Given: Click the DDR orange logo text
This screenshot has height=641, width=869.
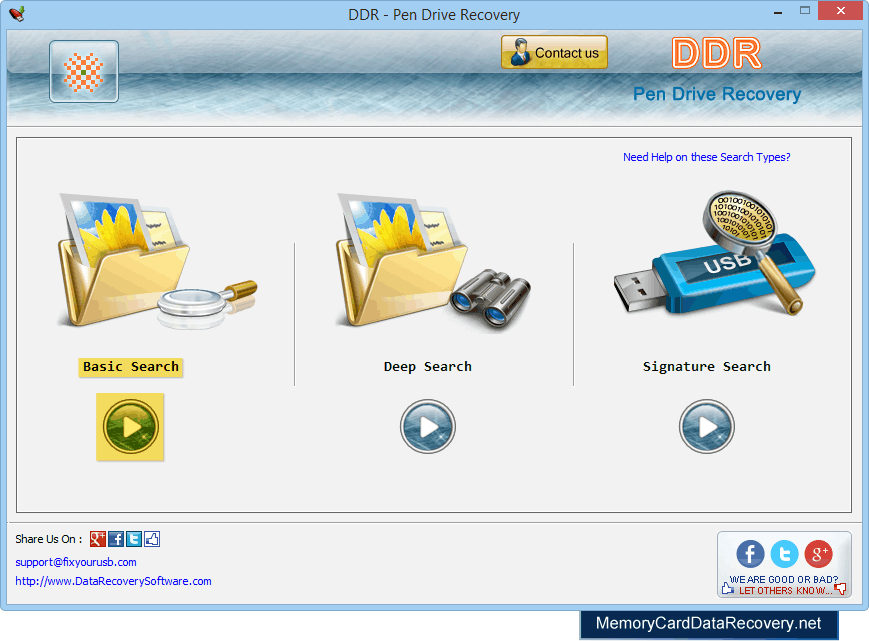Looking at the screenshot, I should tap(717, 54).
